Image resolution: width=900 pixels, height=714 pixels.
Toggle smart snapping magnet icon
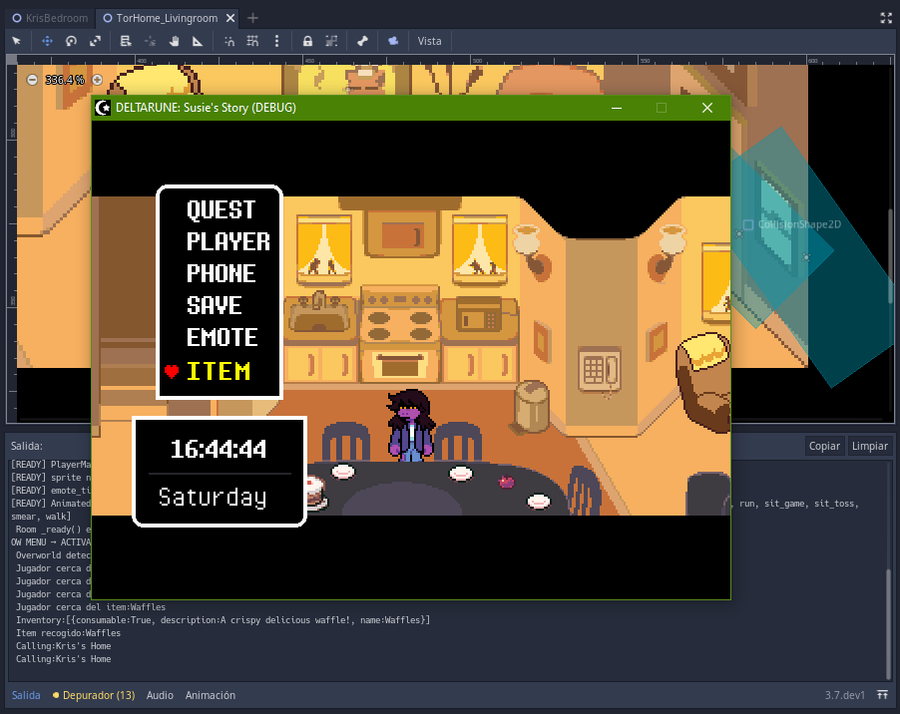click(229, 41)
